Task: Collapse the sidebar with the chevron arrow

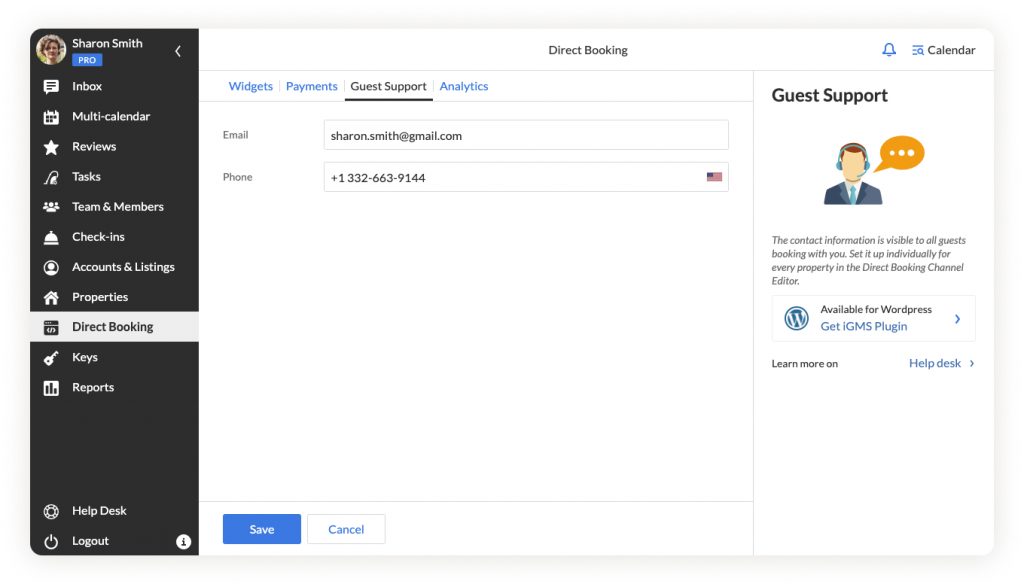Action: (x=178, y=50)
